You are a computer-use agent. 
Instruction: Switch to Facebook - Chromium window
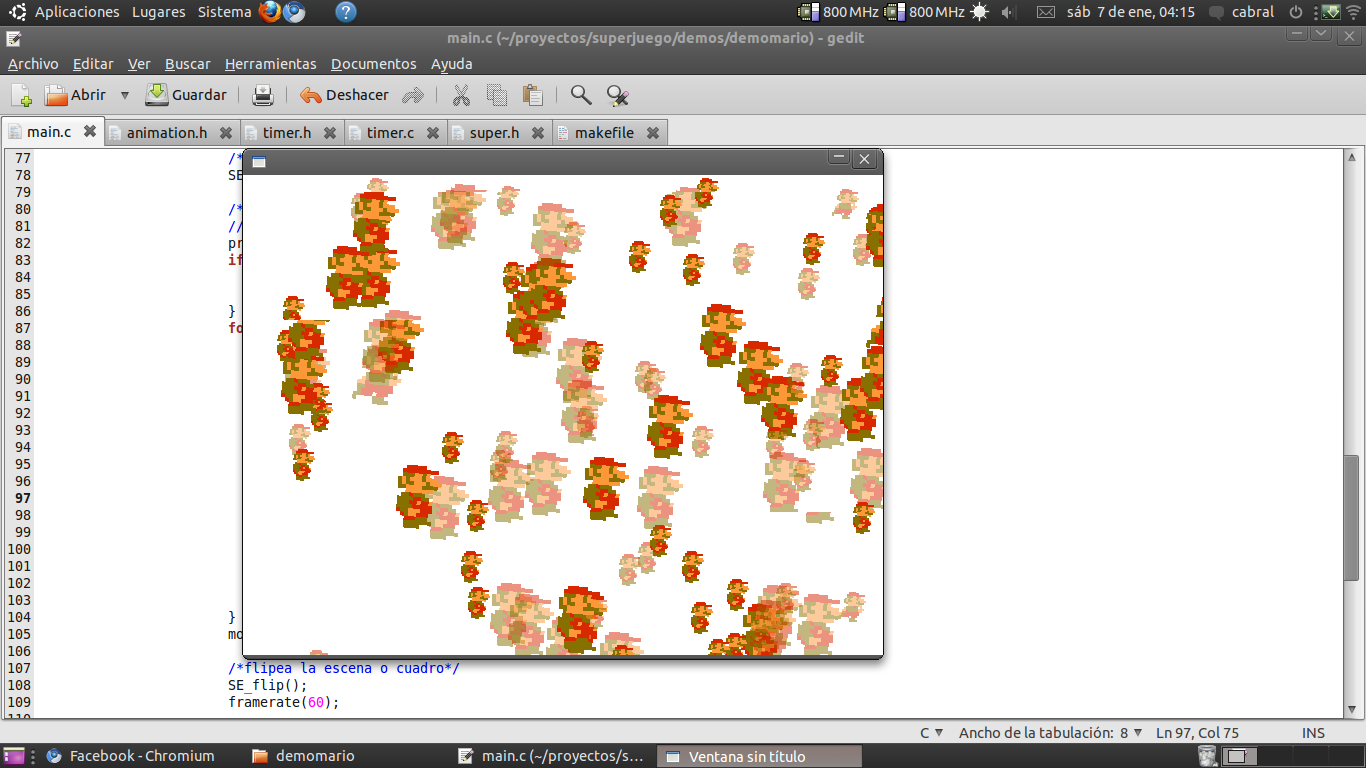[132, 756]
